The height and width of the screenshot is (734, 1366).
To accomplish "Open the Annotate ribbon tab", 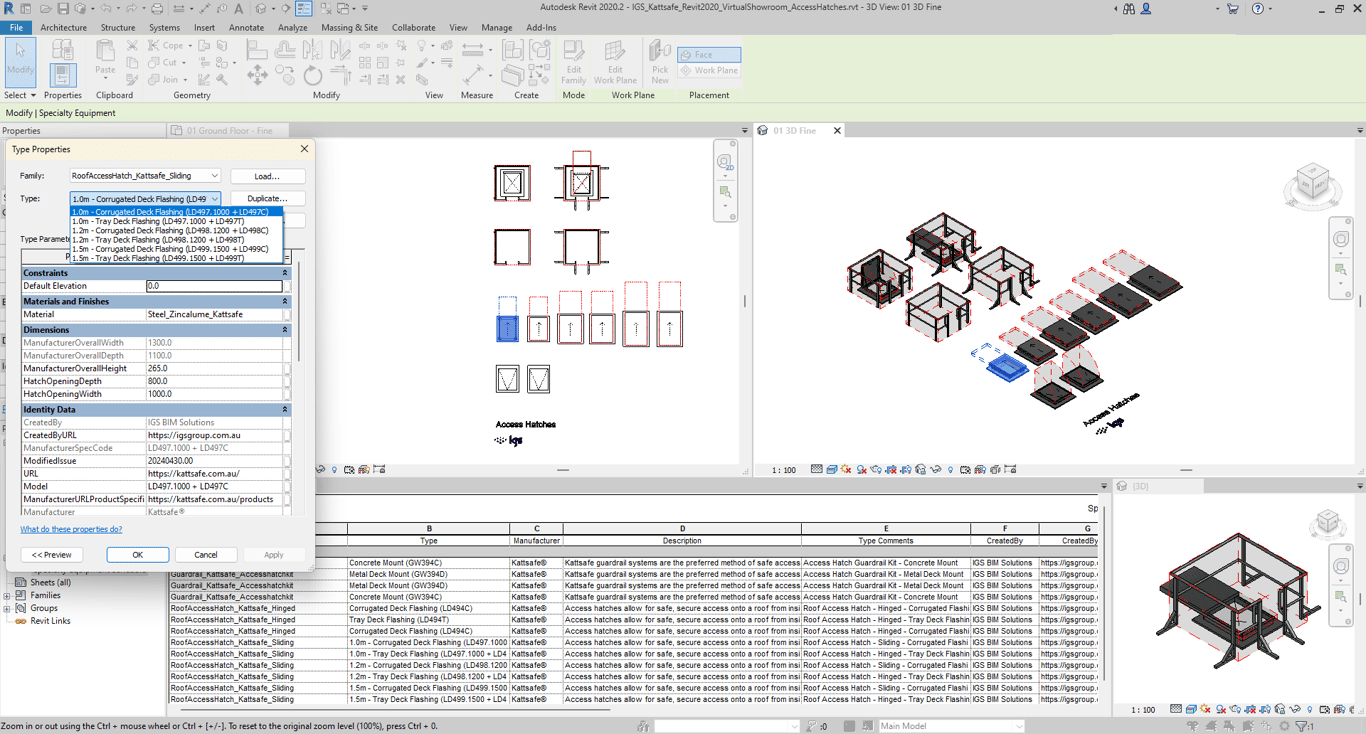I will point(246,28).
